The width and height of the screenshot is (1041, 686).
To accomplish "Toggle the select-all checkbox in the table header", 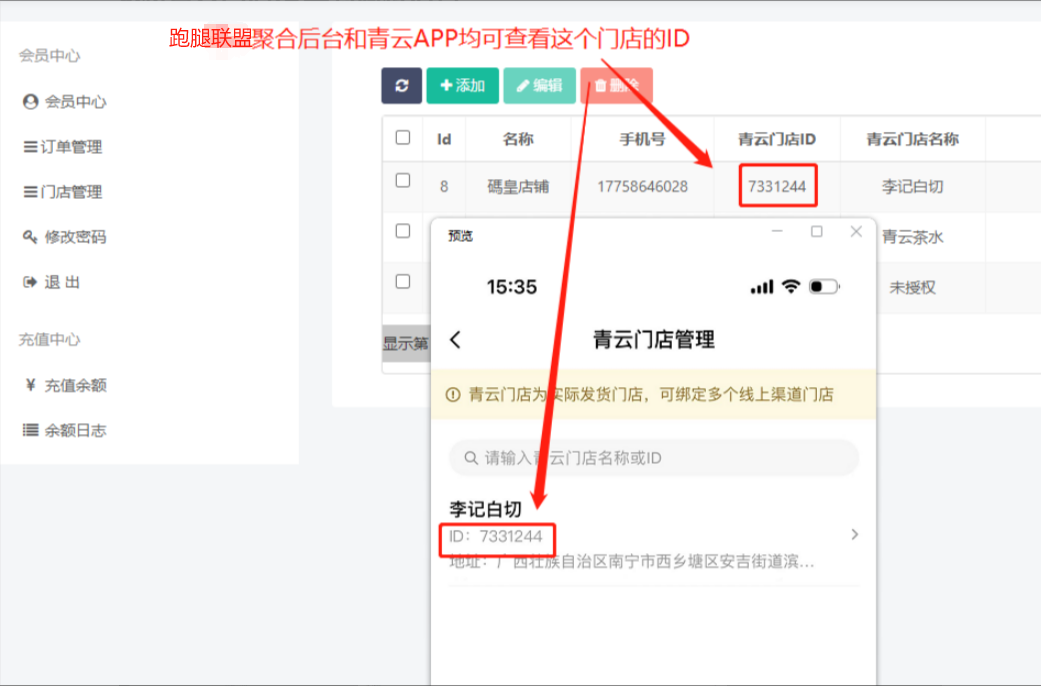I will point(402,137).
